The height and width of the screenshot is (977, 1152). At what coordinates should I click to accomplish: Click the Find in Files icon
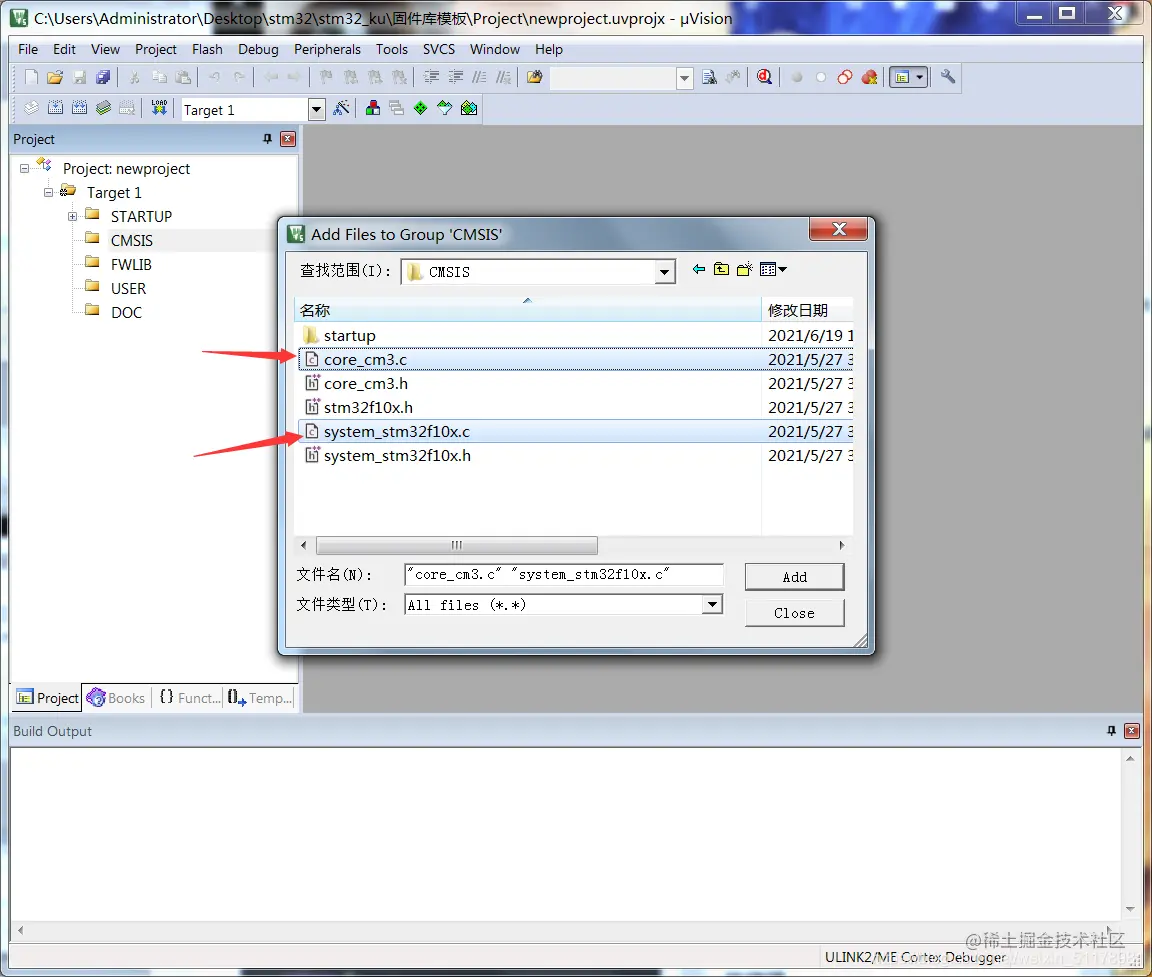point(535,77)
